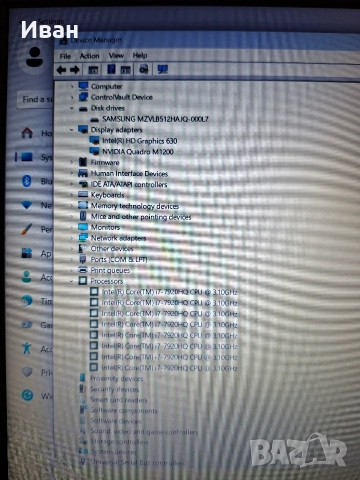Viewport: 360px width, 480px height.
Task: Select Other devices category
Action: [112, 249]
